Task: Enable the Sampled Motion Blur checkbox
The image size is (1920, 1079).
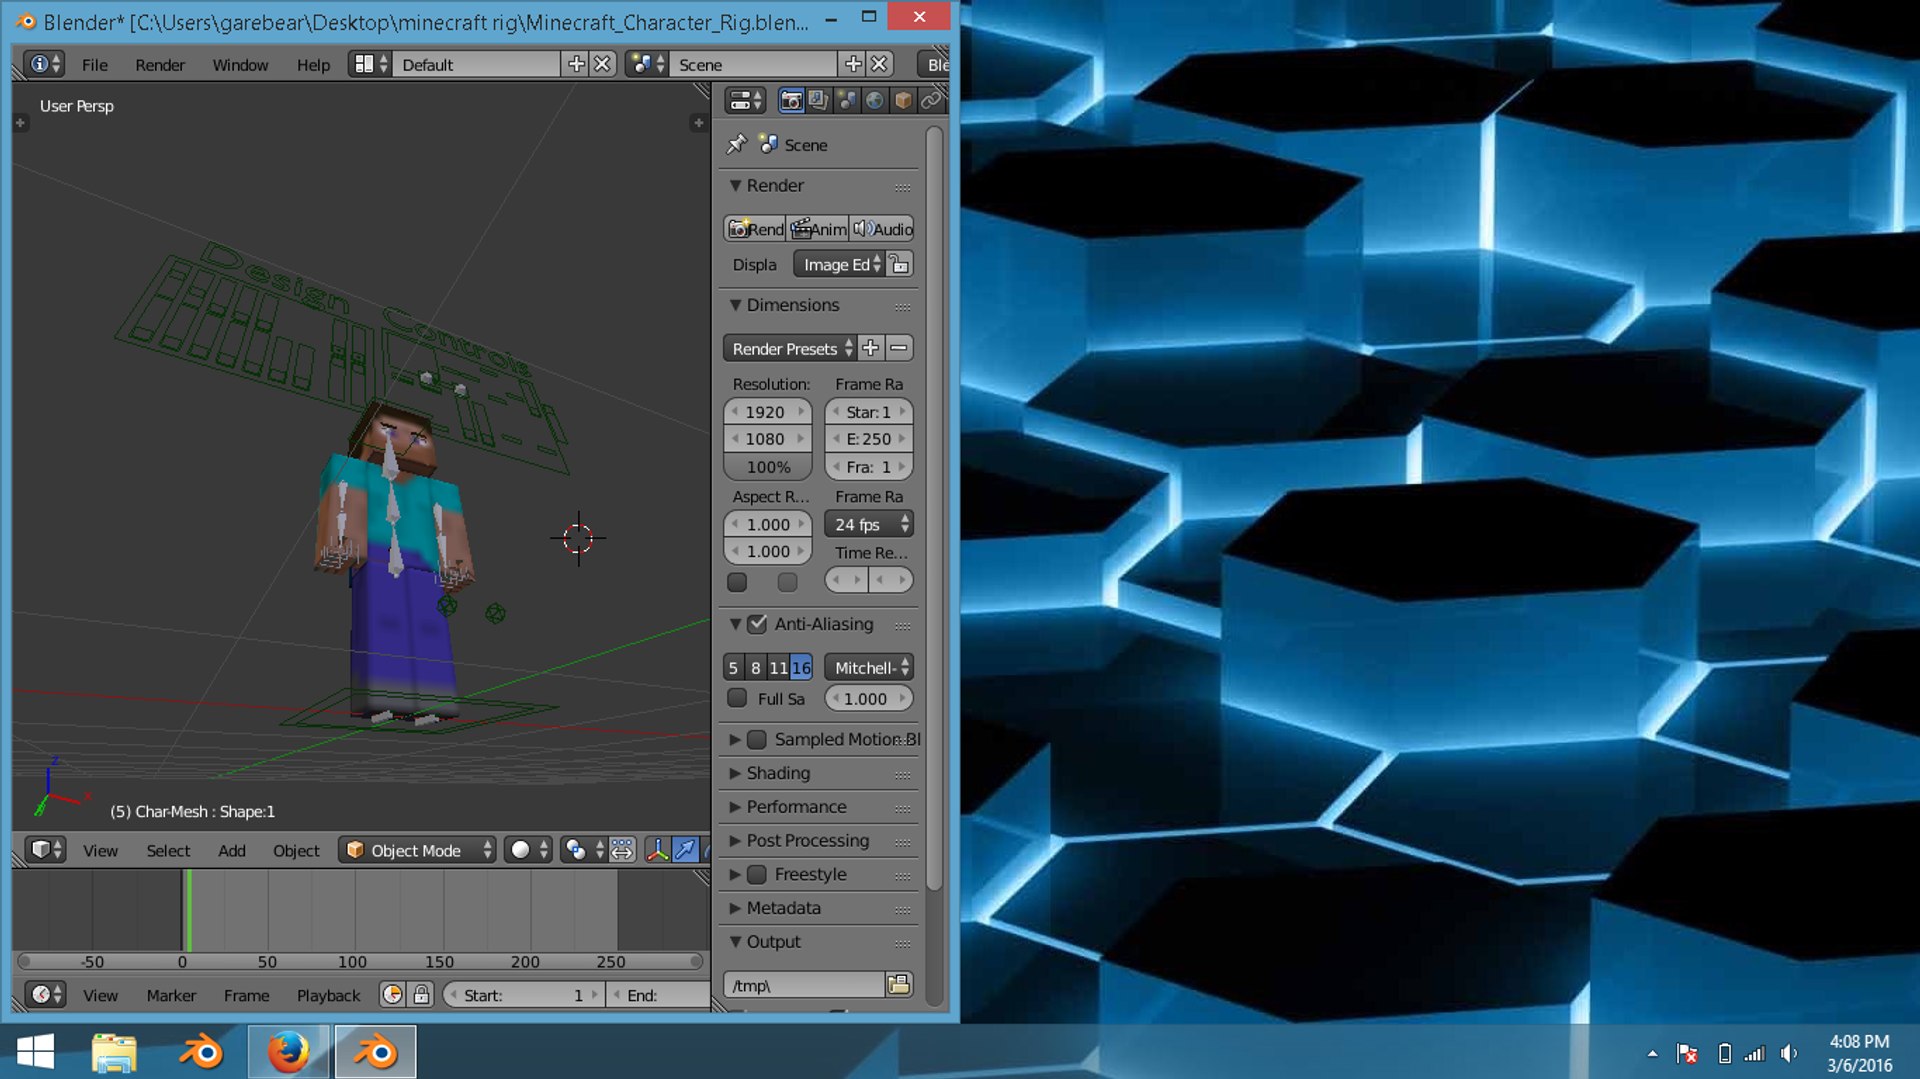Action: point(757,739)
